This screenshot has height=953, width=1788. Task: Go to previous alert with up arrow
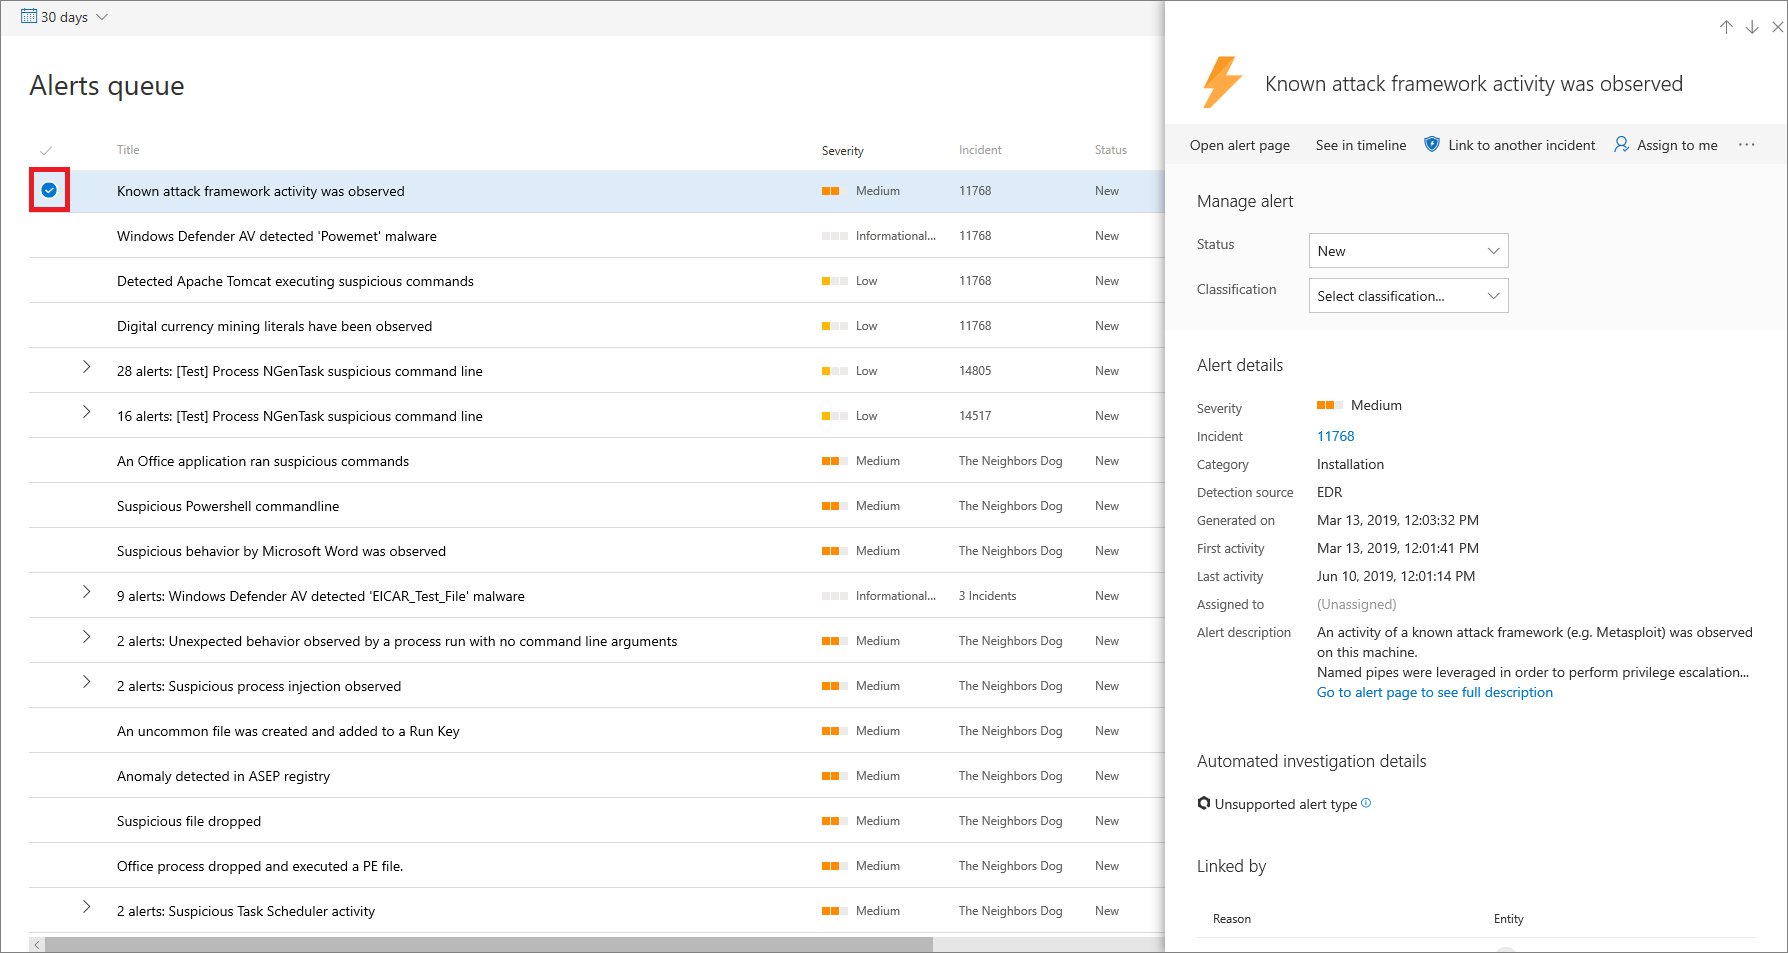pyautogui.click(x=1726, y=27)
